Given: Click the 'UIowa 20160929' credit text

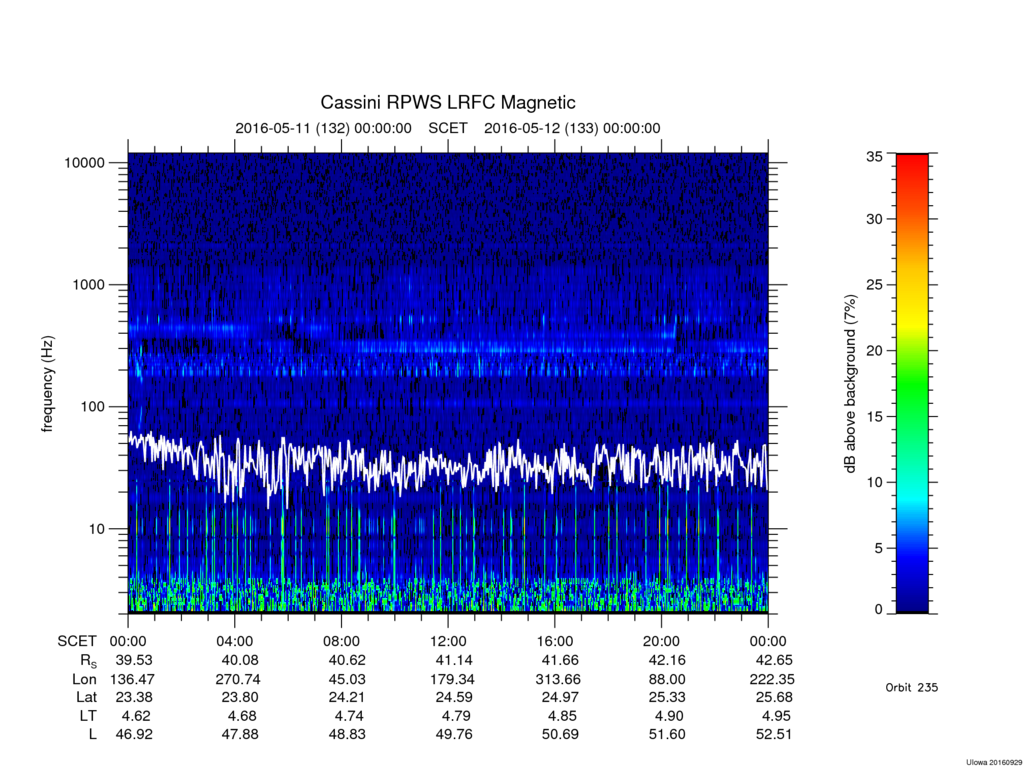Looking at the screenshot, I should 993,762.
